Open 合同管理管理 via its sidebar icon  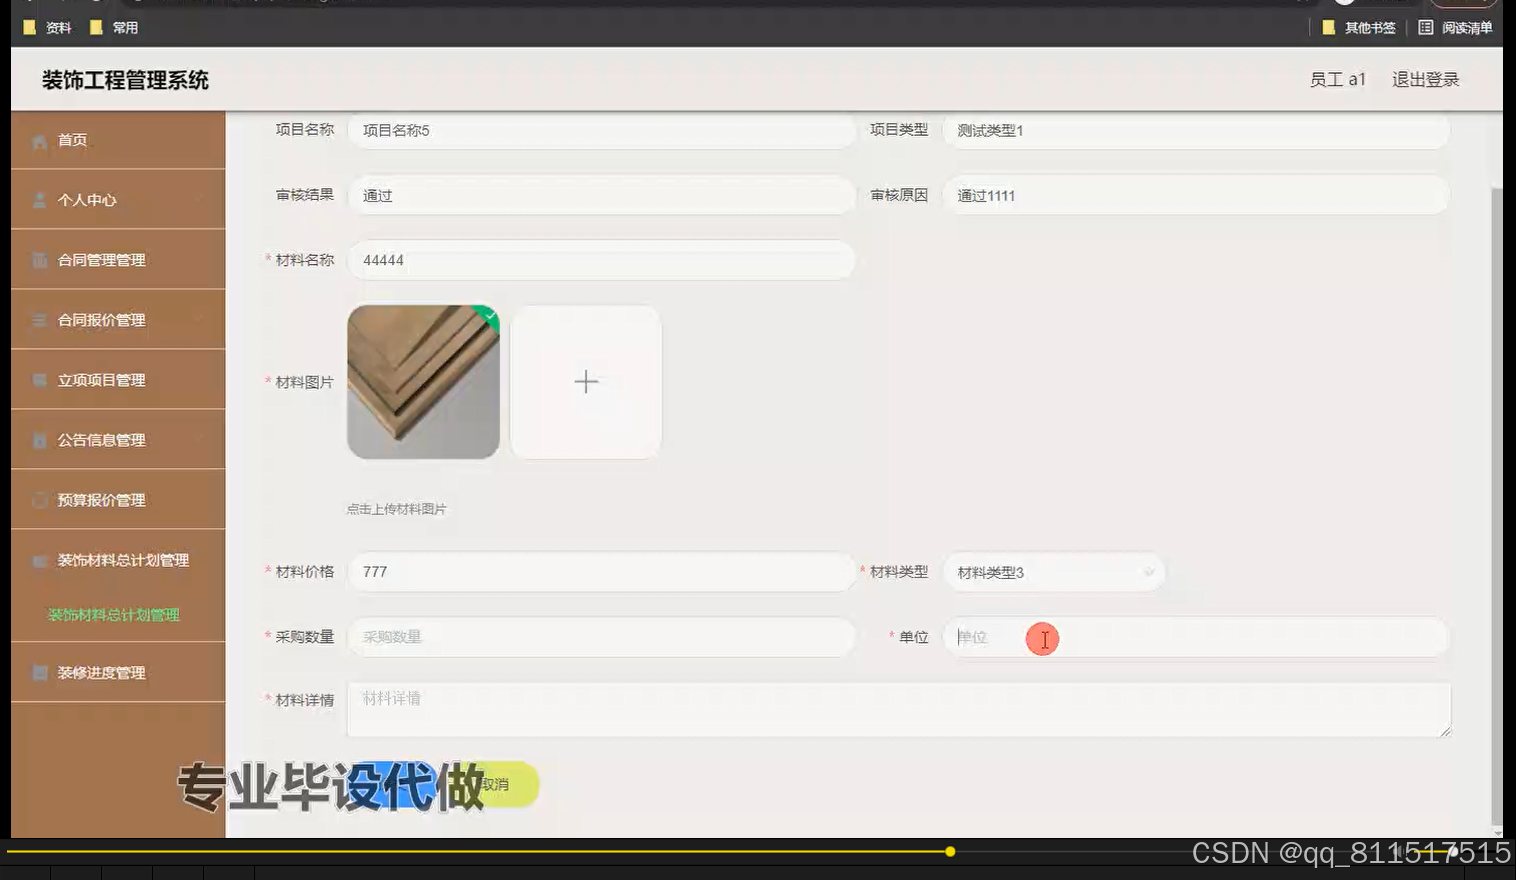click(x=39, y=260)
